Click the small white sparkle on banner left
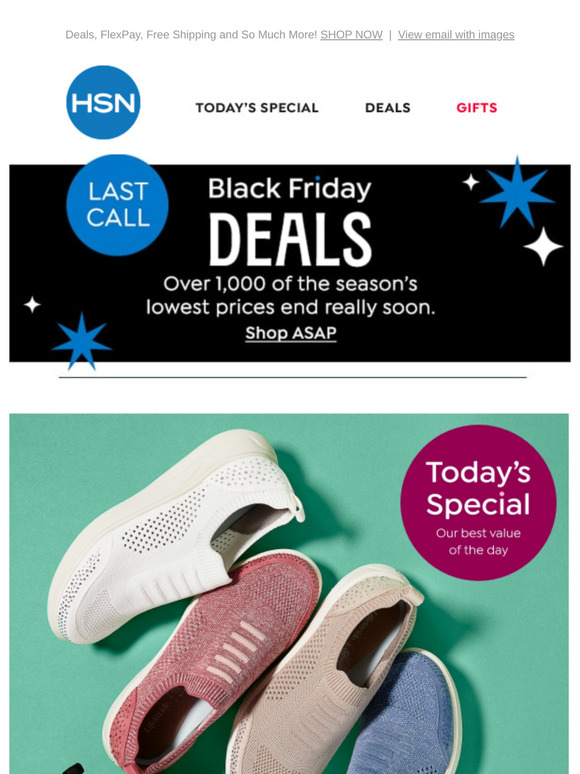 tap(33, 305)
